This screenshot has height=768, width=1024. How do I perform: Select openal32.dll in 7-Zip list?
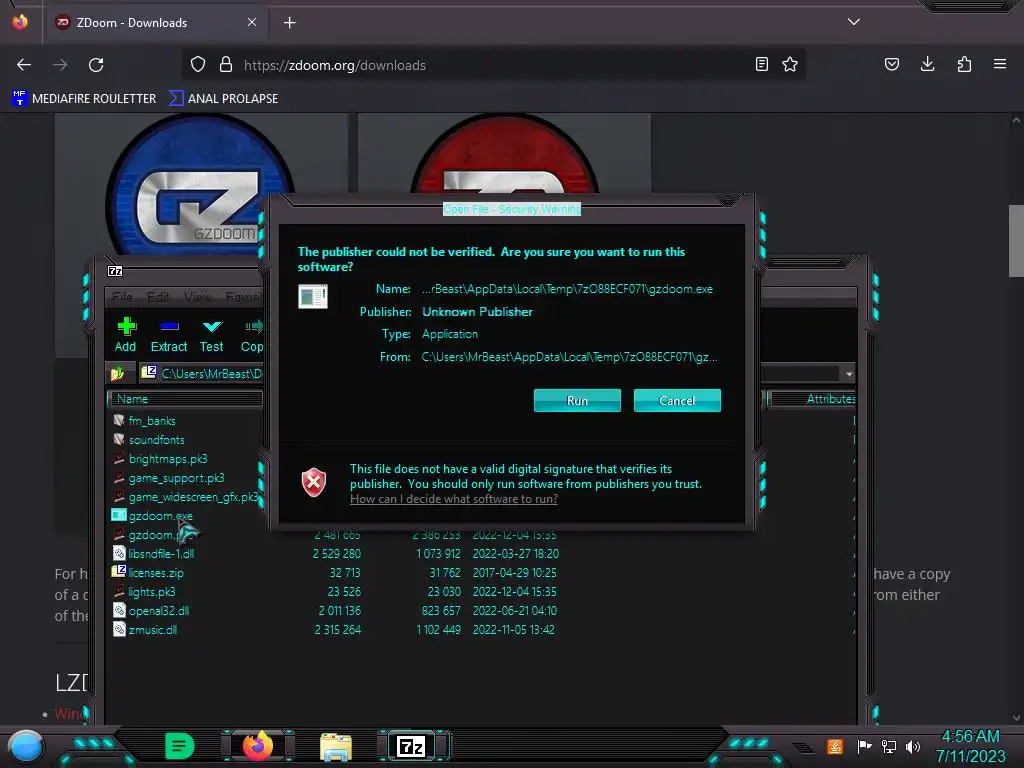click(159, 611)
